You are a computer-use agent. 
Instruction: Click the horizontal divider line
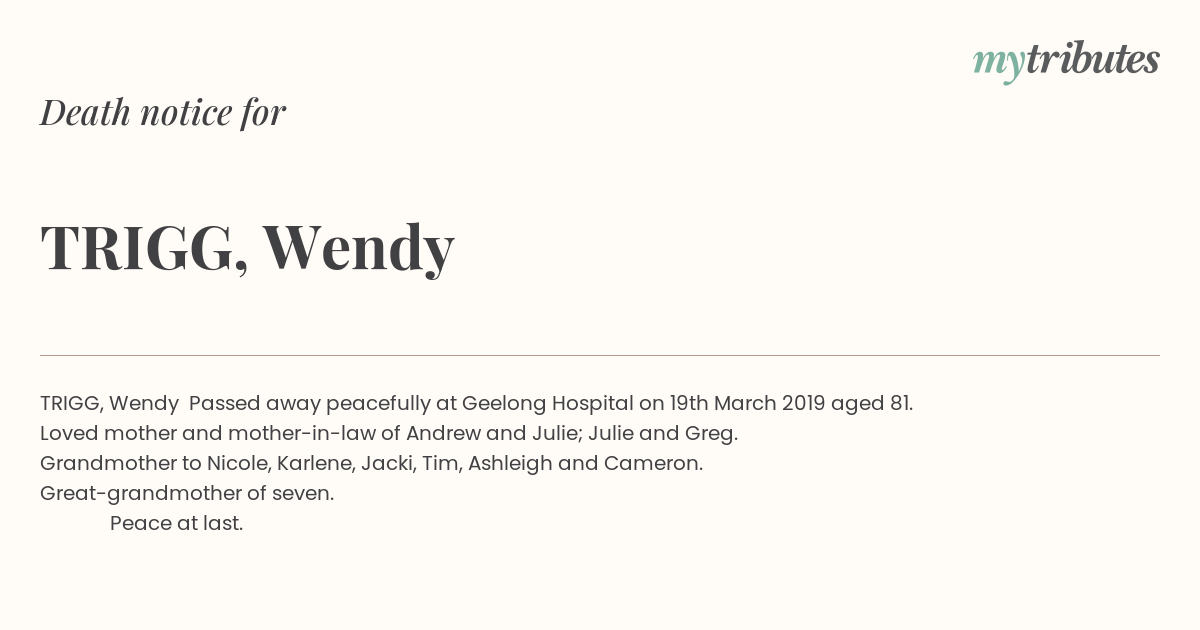[600, 355]
